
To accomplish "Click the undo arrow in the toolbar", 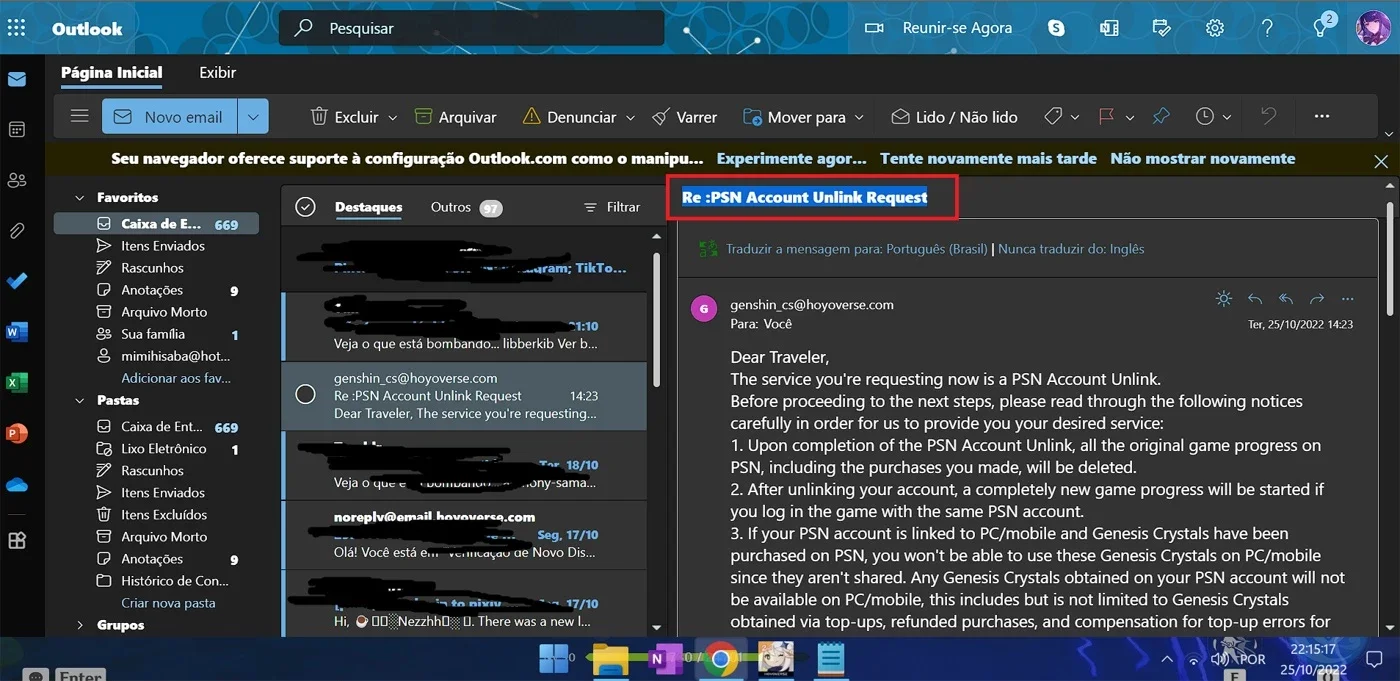I will pos(1269,117).
